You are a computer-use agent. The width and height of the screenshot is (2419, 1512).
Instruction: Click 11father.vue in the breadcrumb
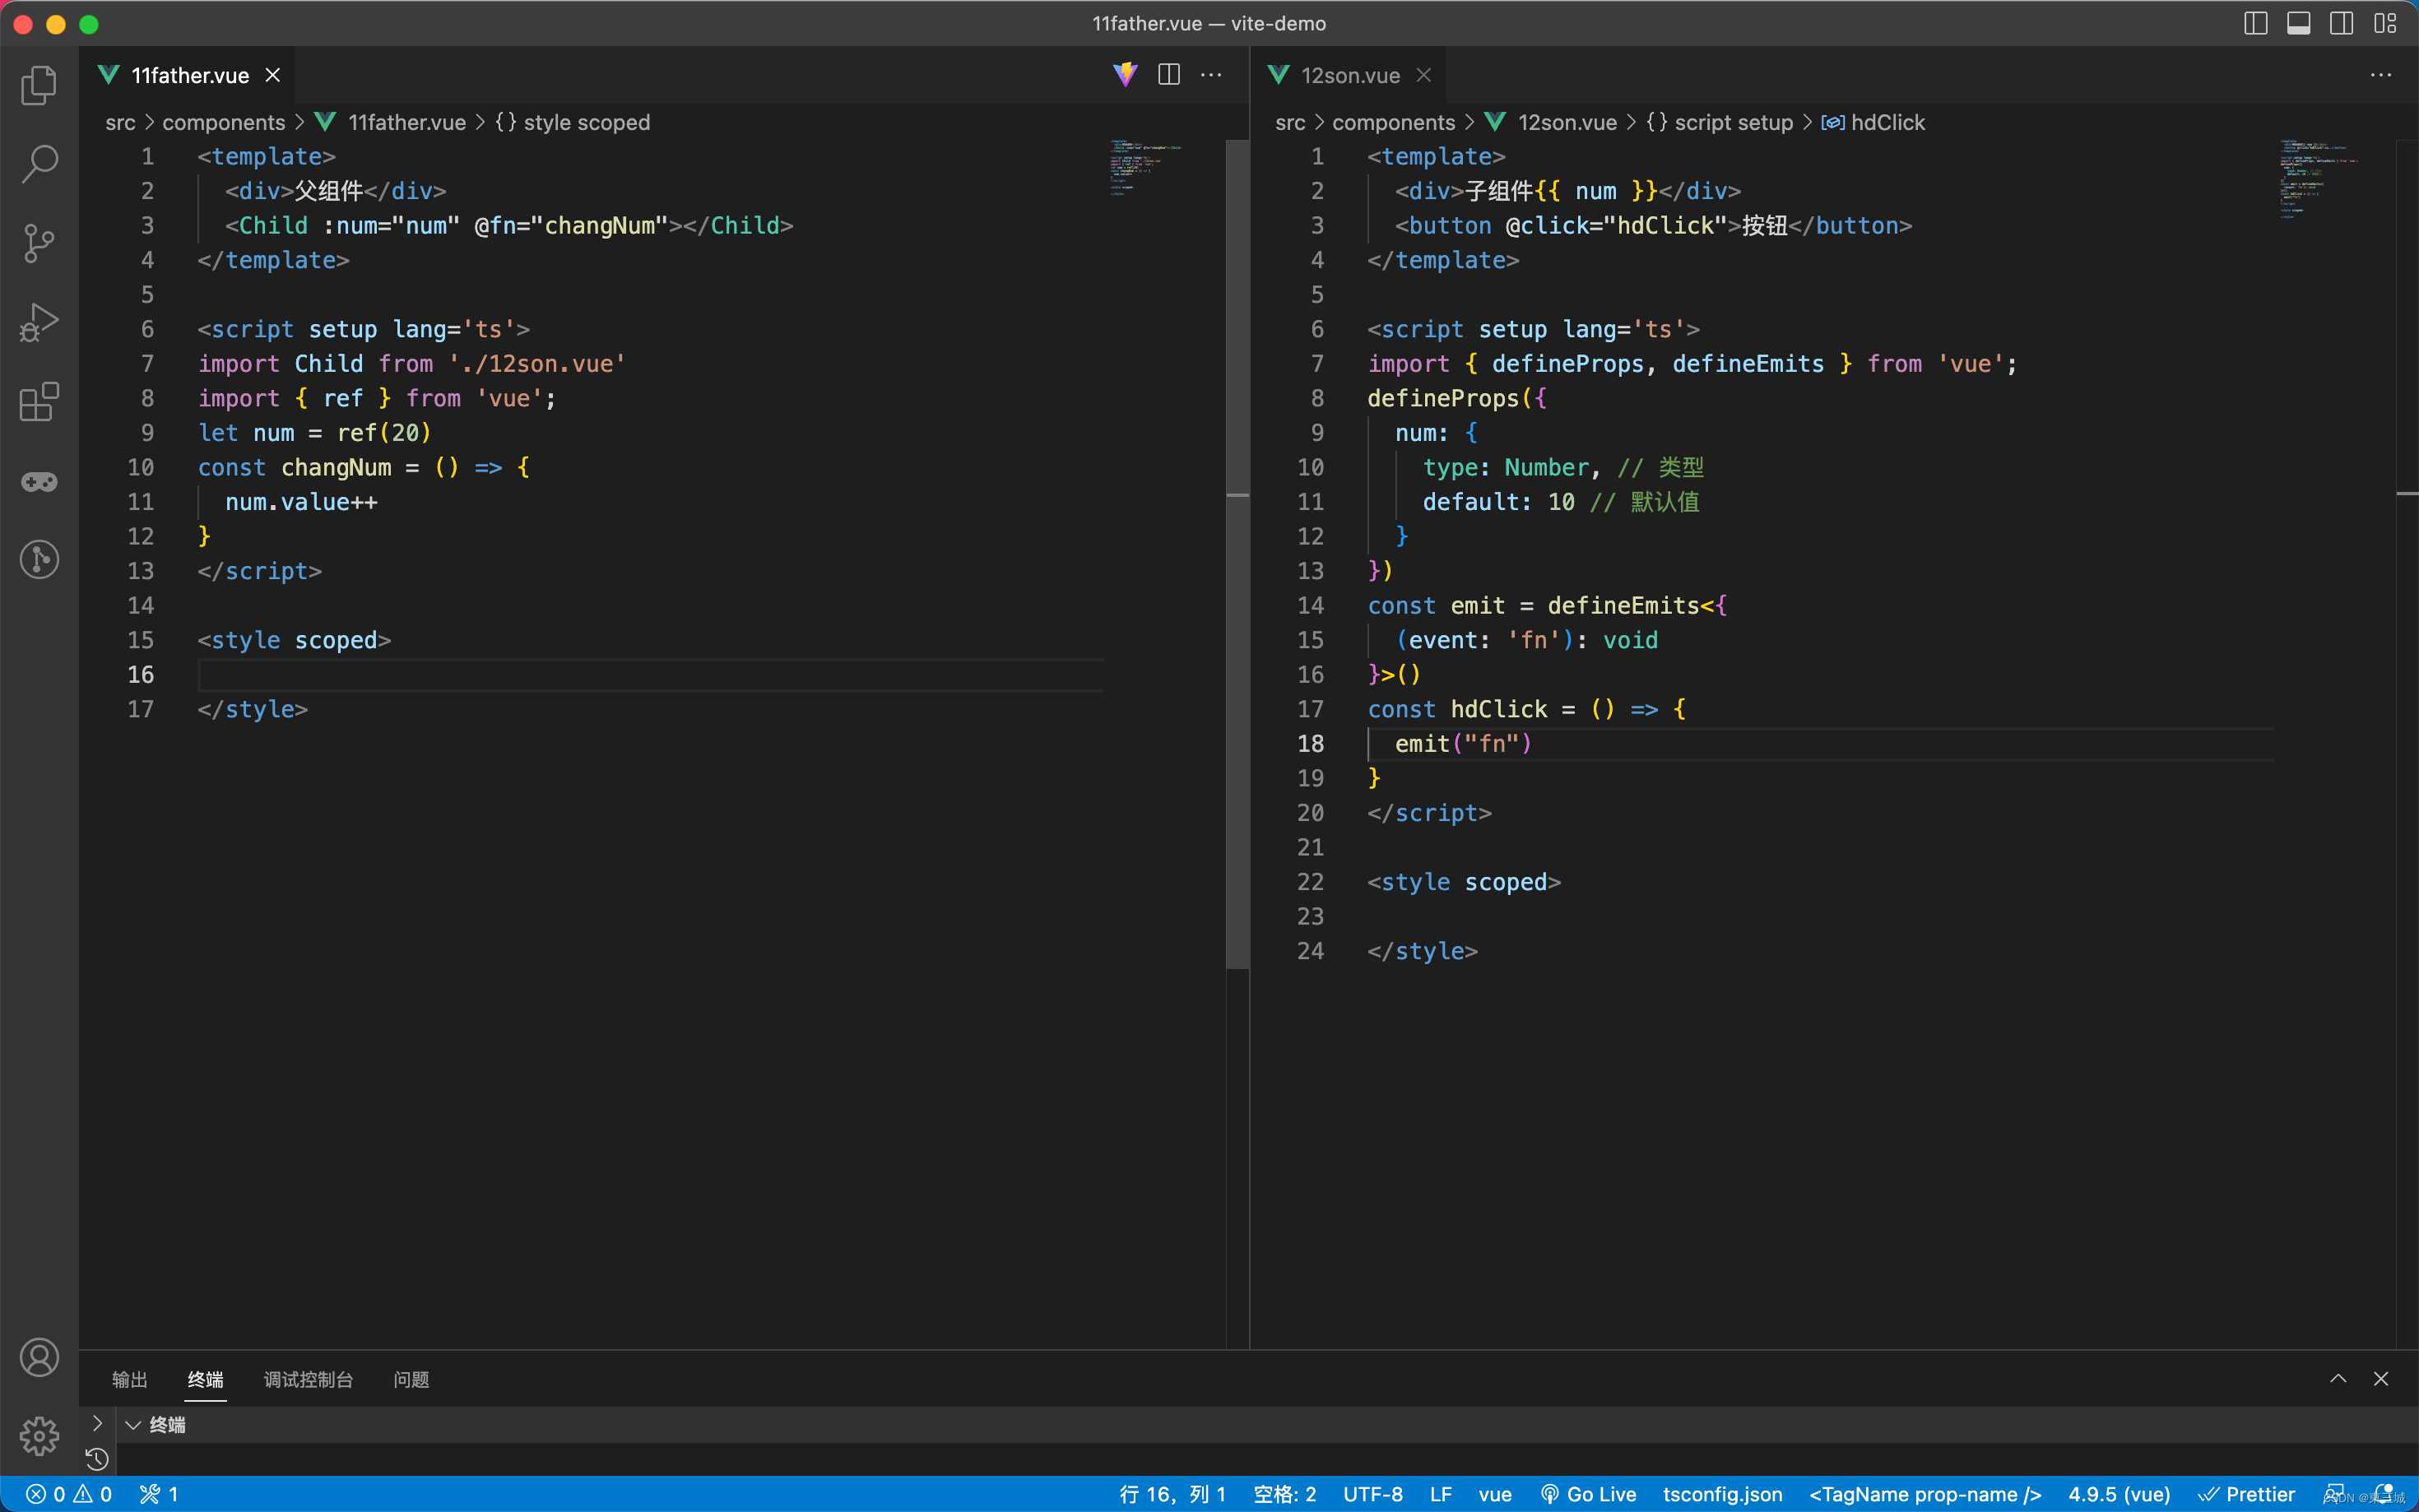pos(406,122)
